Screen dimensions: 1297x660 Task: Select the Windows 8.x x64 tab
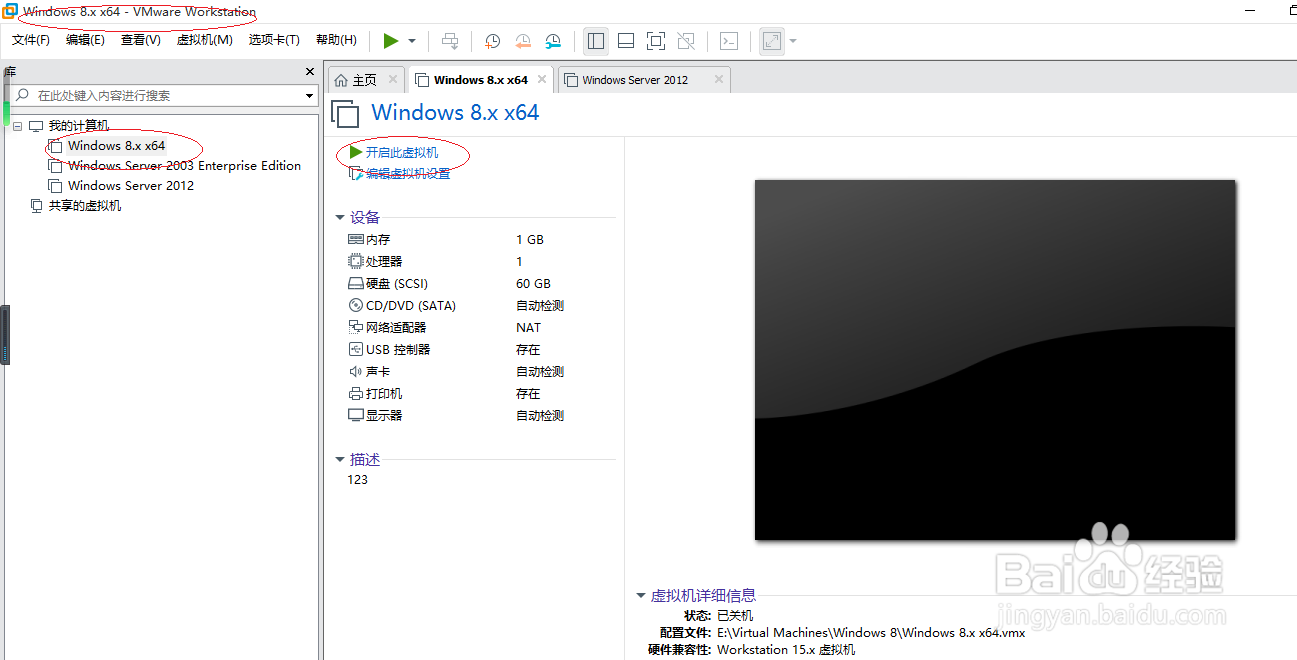point(480,80)
